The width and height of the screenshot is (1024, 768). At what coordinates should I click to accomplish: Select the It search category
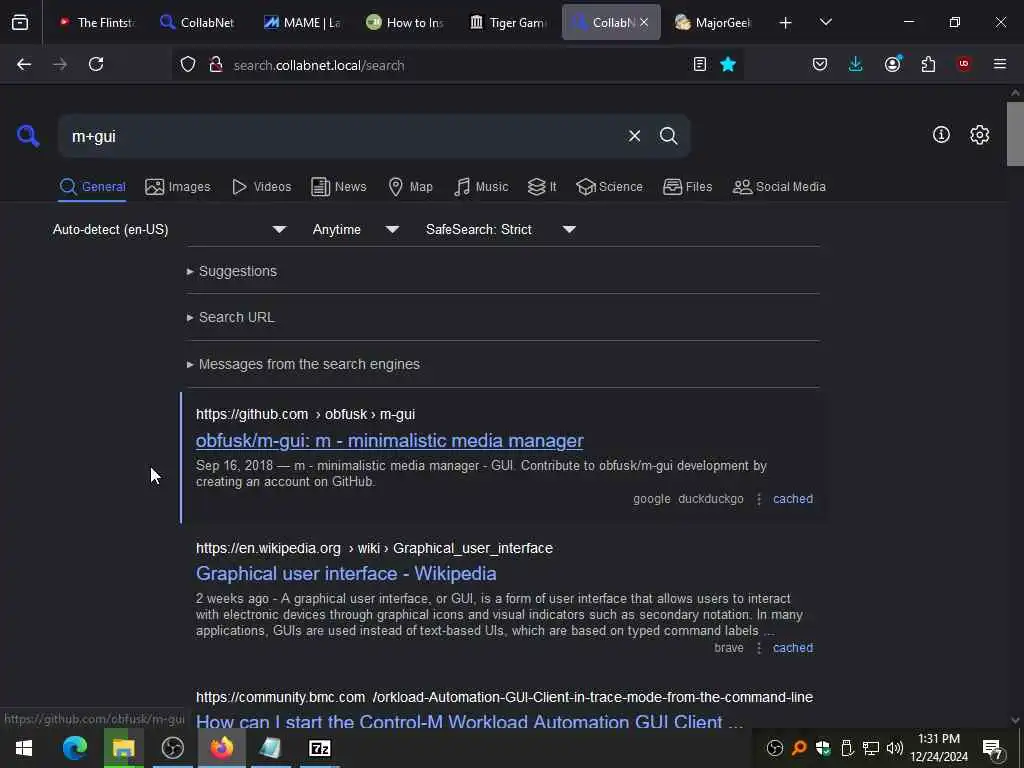click(x=542, y=187)
